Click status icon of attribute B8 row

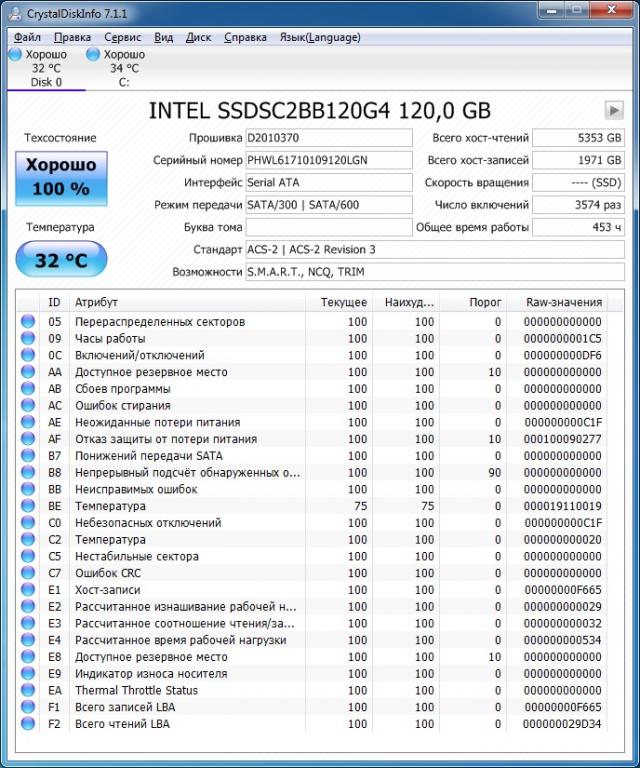point(28,472)
